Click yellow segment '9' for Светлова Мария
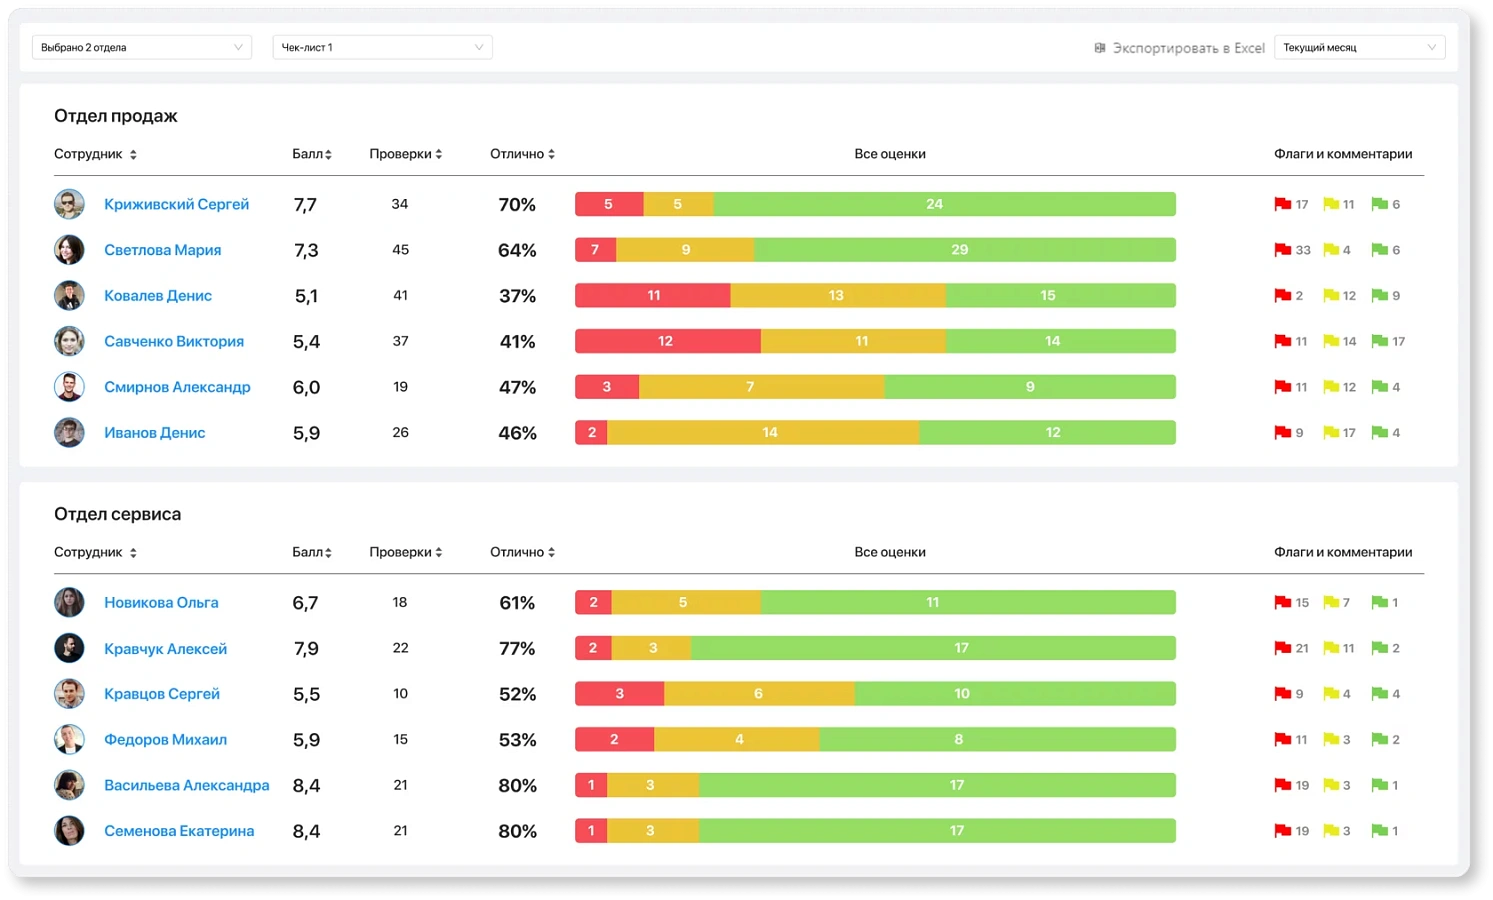The image size is (1493, 900). pyautogui.click(x=685, y=250)
